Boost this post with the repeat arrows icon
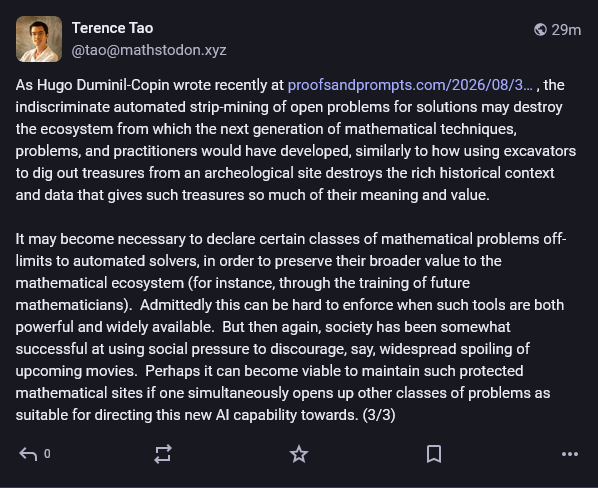 click(x=163, y=454)
